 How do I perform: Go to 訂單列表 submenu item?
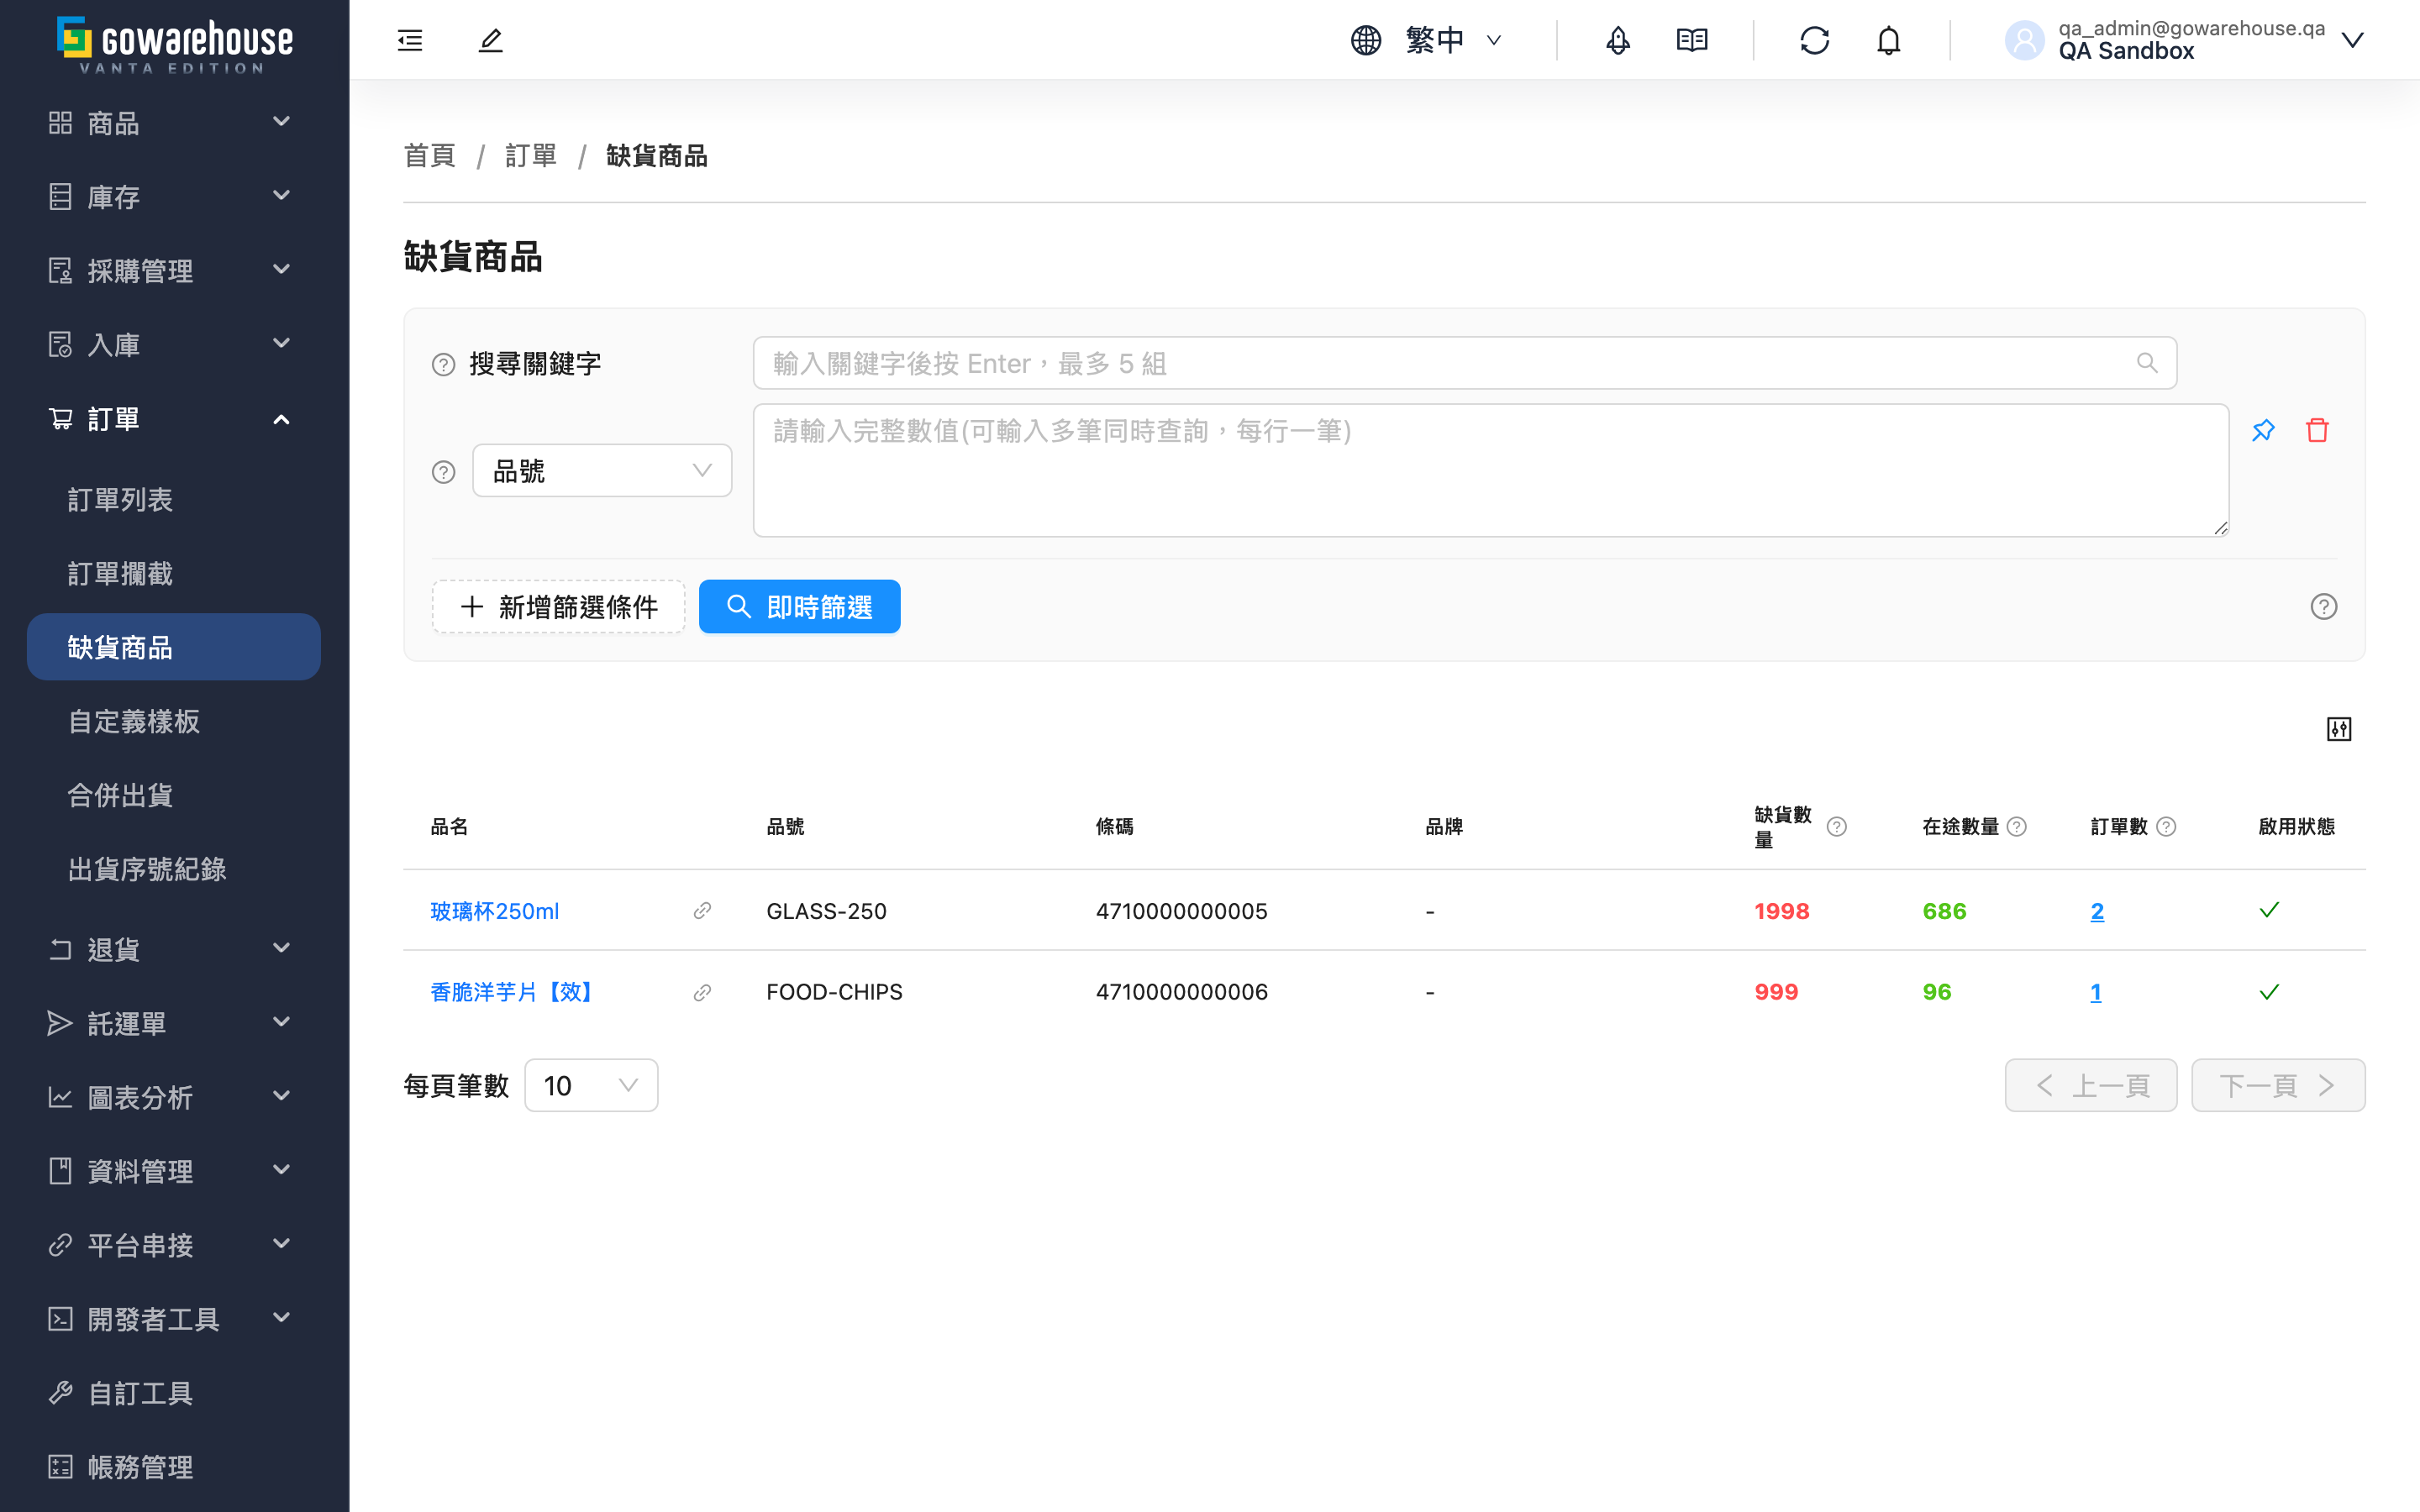(x=174, y=499)
